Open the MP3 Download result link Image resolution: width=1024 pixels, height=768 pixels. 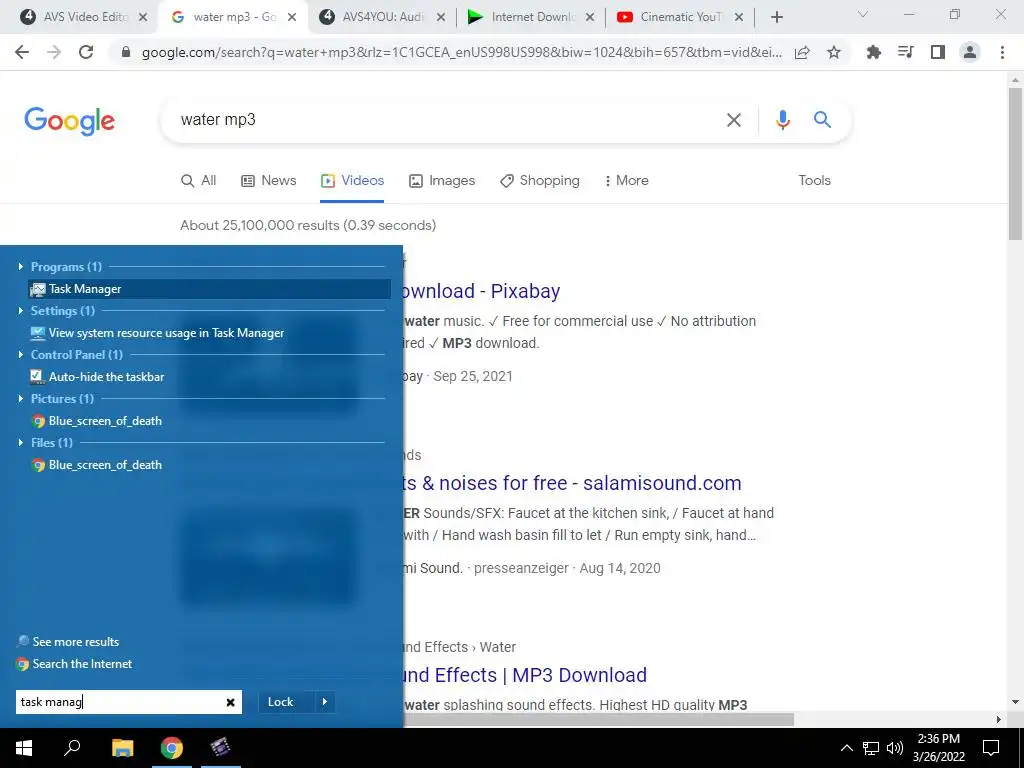pyautogui.click(x=525, y=675)
